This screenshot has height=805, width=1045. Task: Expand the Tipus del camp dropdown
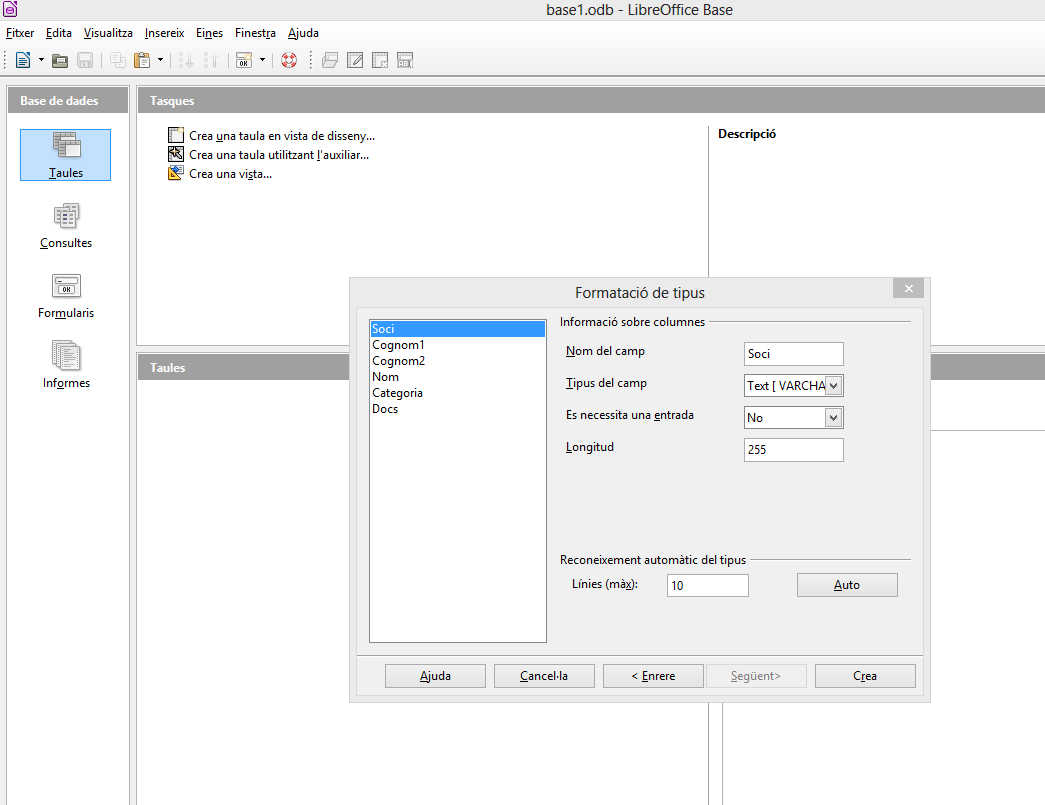click(x=834, y=385)
